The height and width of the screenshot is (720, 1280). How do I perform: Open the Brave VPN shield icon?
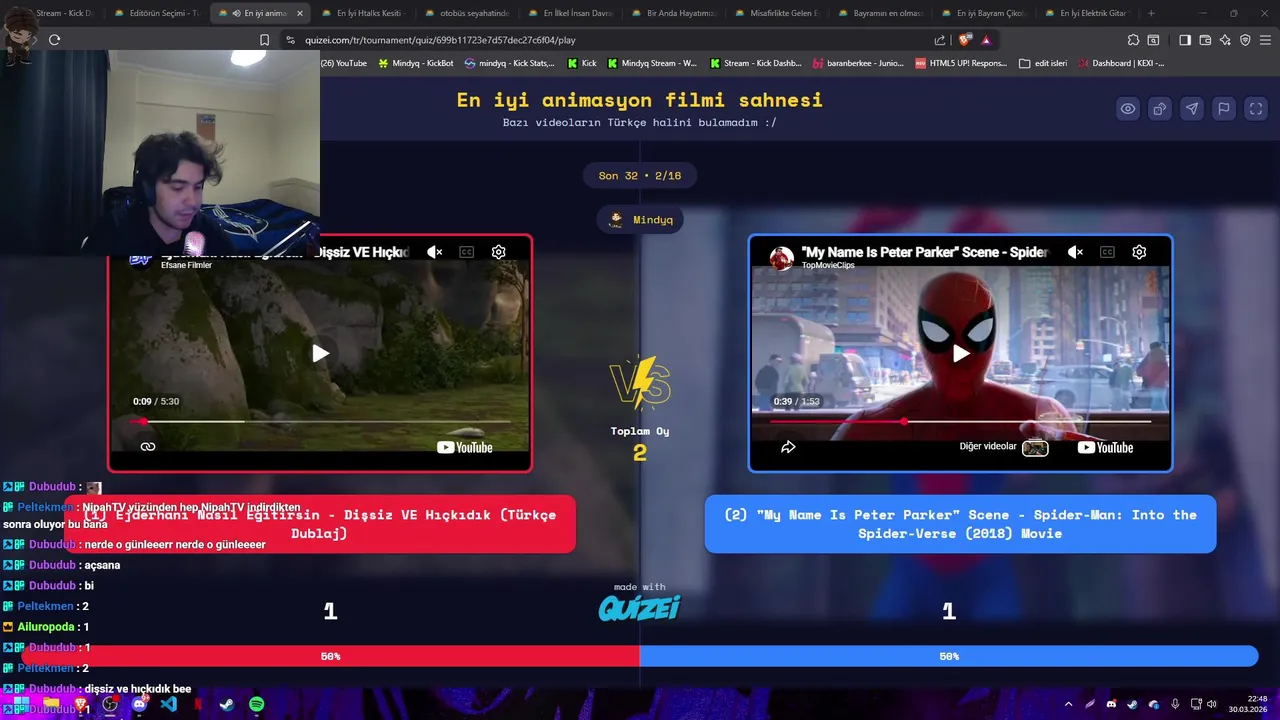point(1245,40)
